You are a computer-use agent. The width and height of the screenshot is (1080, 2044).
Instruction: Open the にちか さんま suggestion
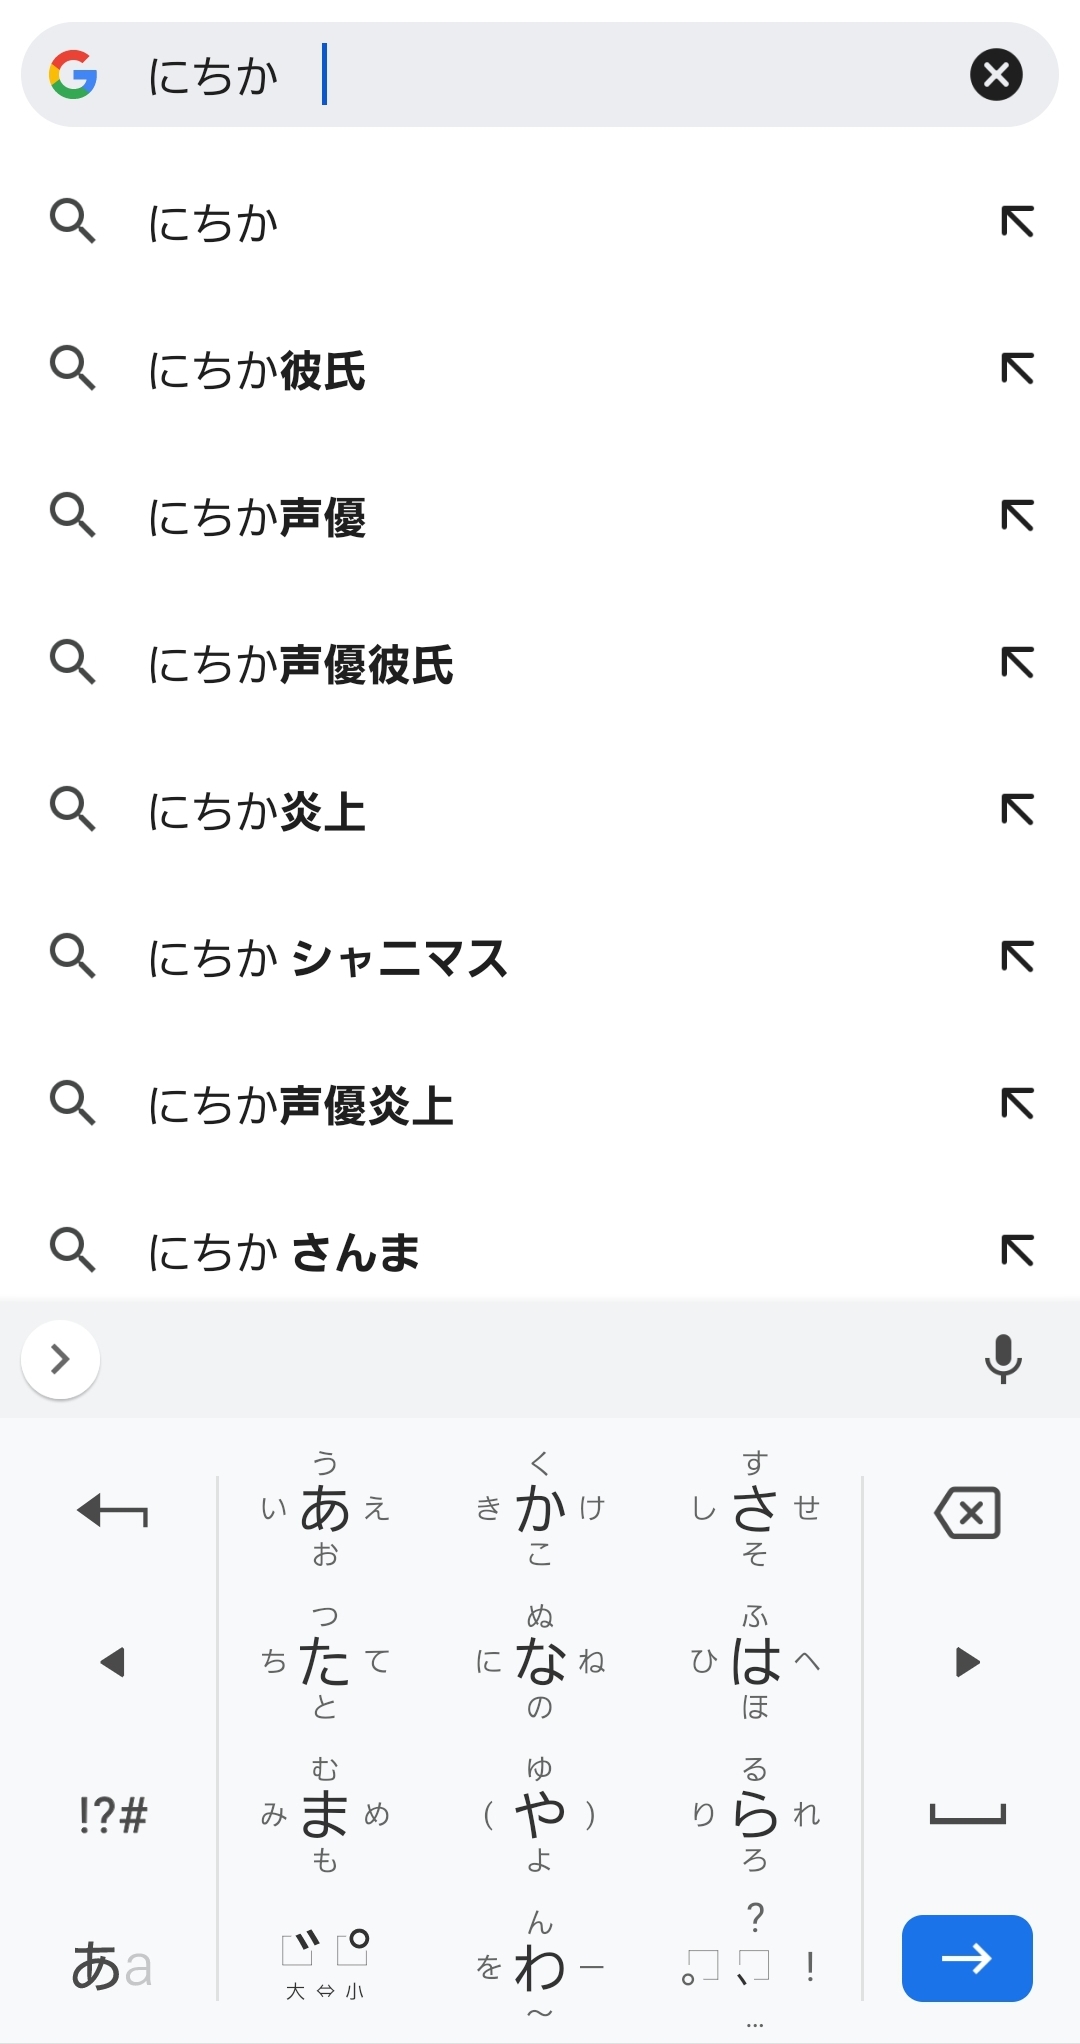pyautogui.click(x=283, y=1252)
